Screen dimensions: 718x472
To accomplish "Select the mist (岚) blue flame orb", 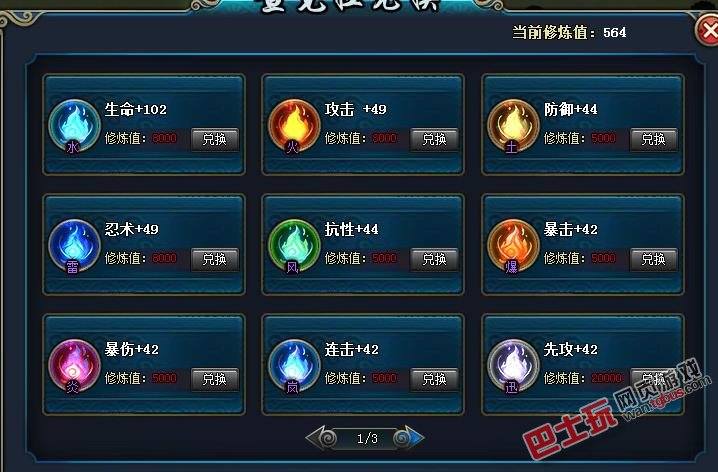I will (294, 365).
